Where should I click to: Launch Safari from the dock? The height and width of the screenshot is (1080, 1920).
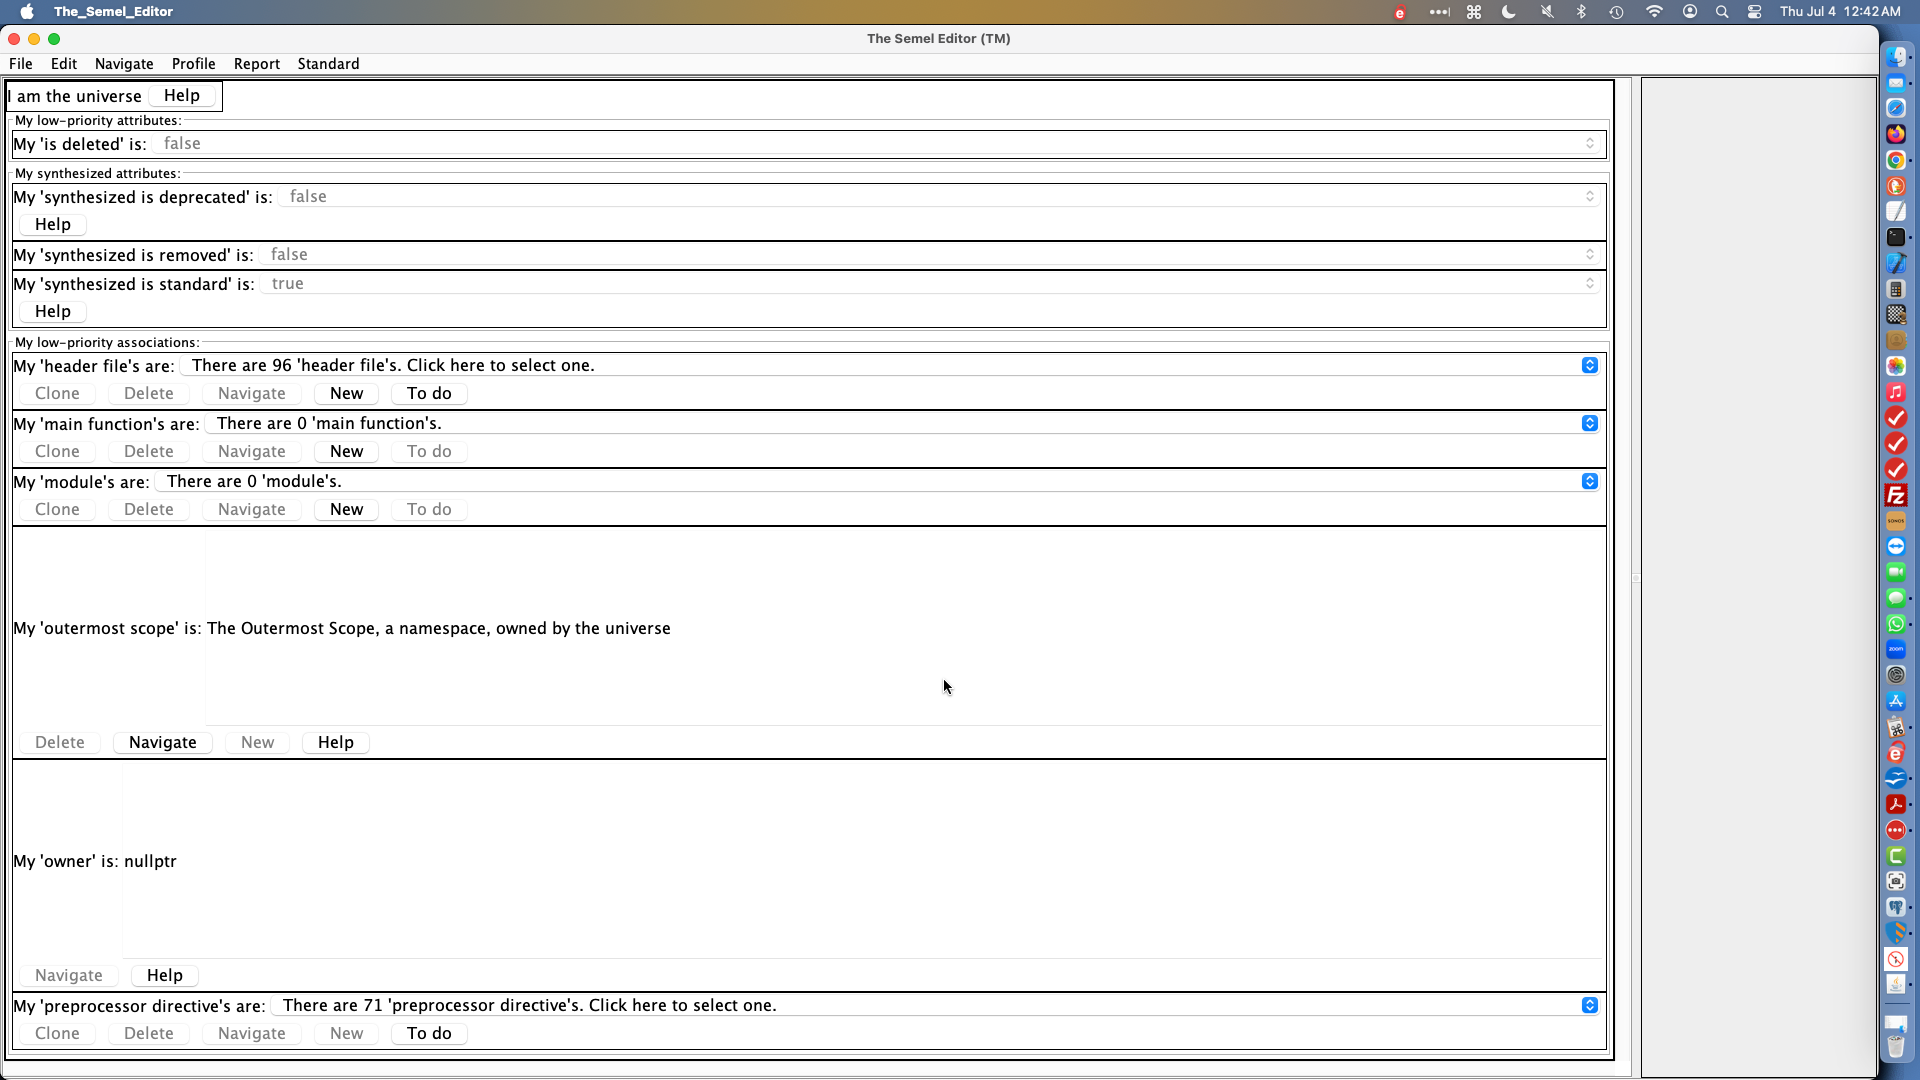(x=1896, y=108)
